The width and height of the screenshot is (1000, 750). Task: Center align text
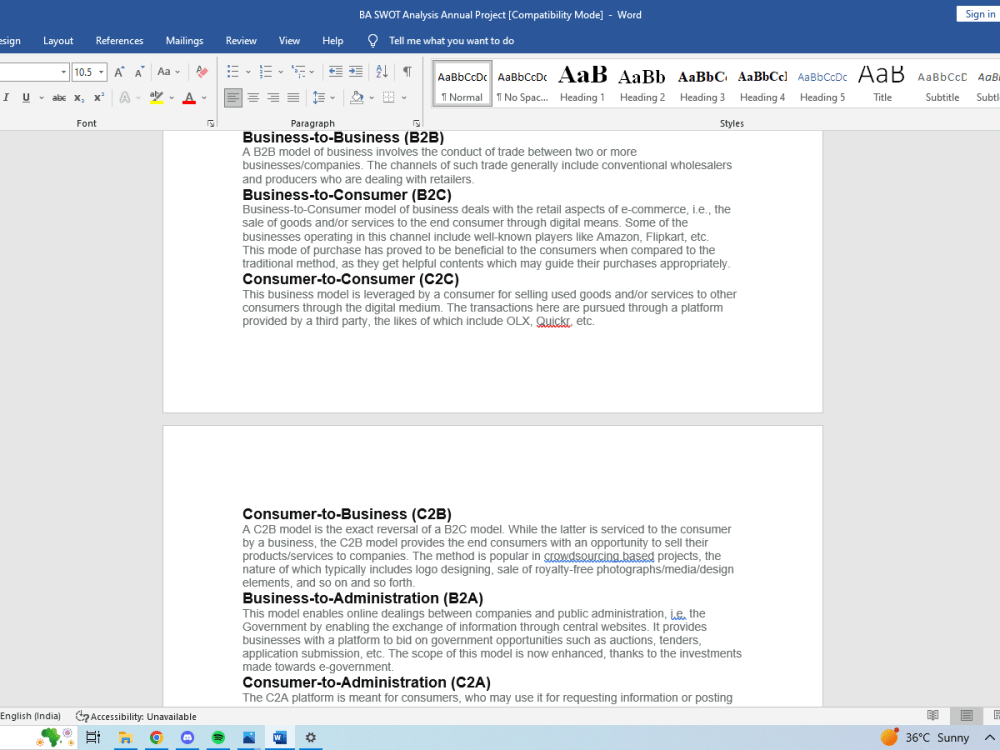click(253, 98)
